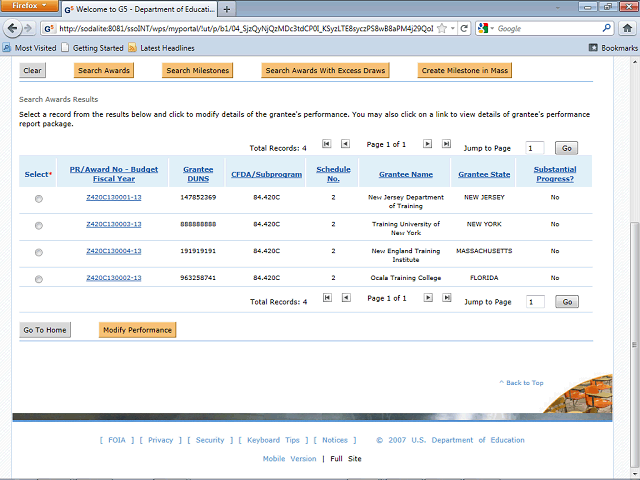Open a new browser tab with plus button
The height and width of the screenshot is (480, 640).
227,9
